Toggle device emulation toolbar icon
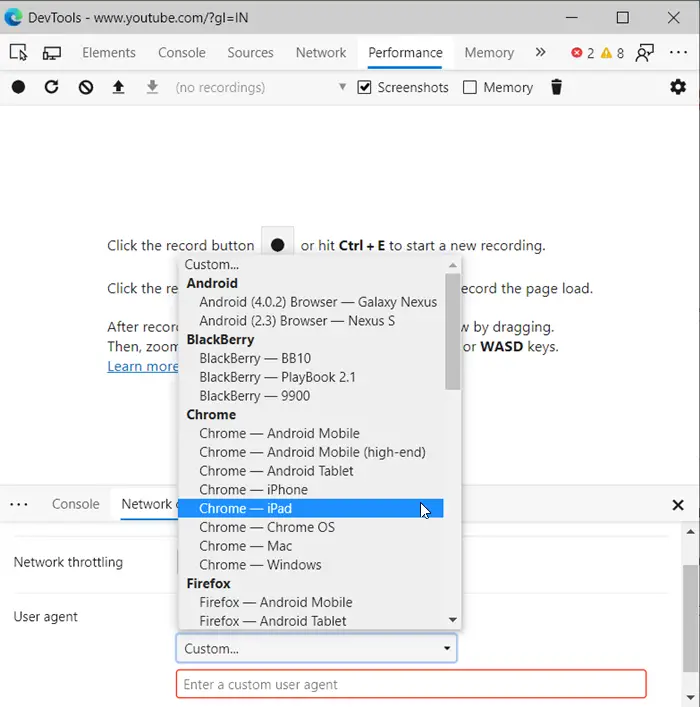Viewport: 700px width, 707px height. pos(51,53)
